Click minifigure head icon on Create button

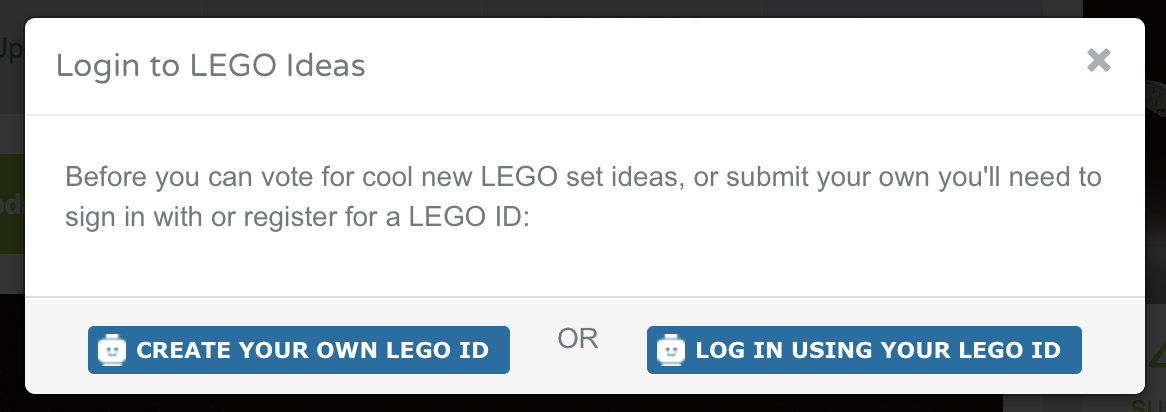[x=112, y=350]
